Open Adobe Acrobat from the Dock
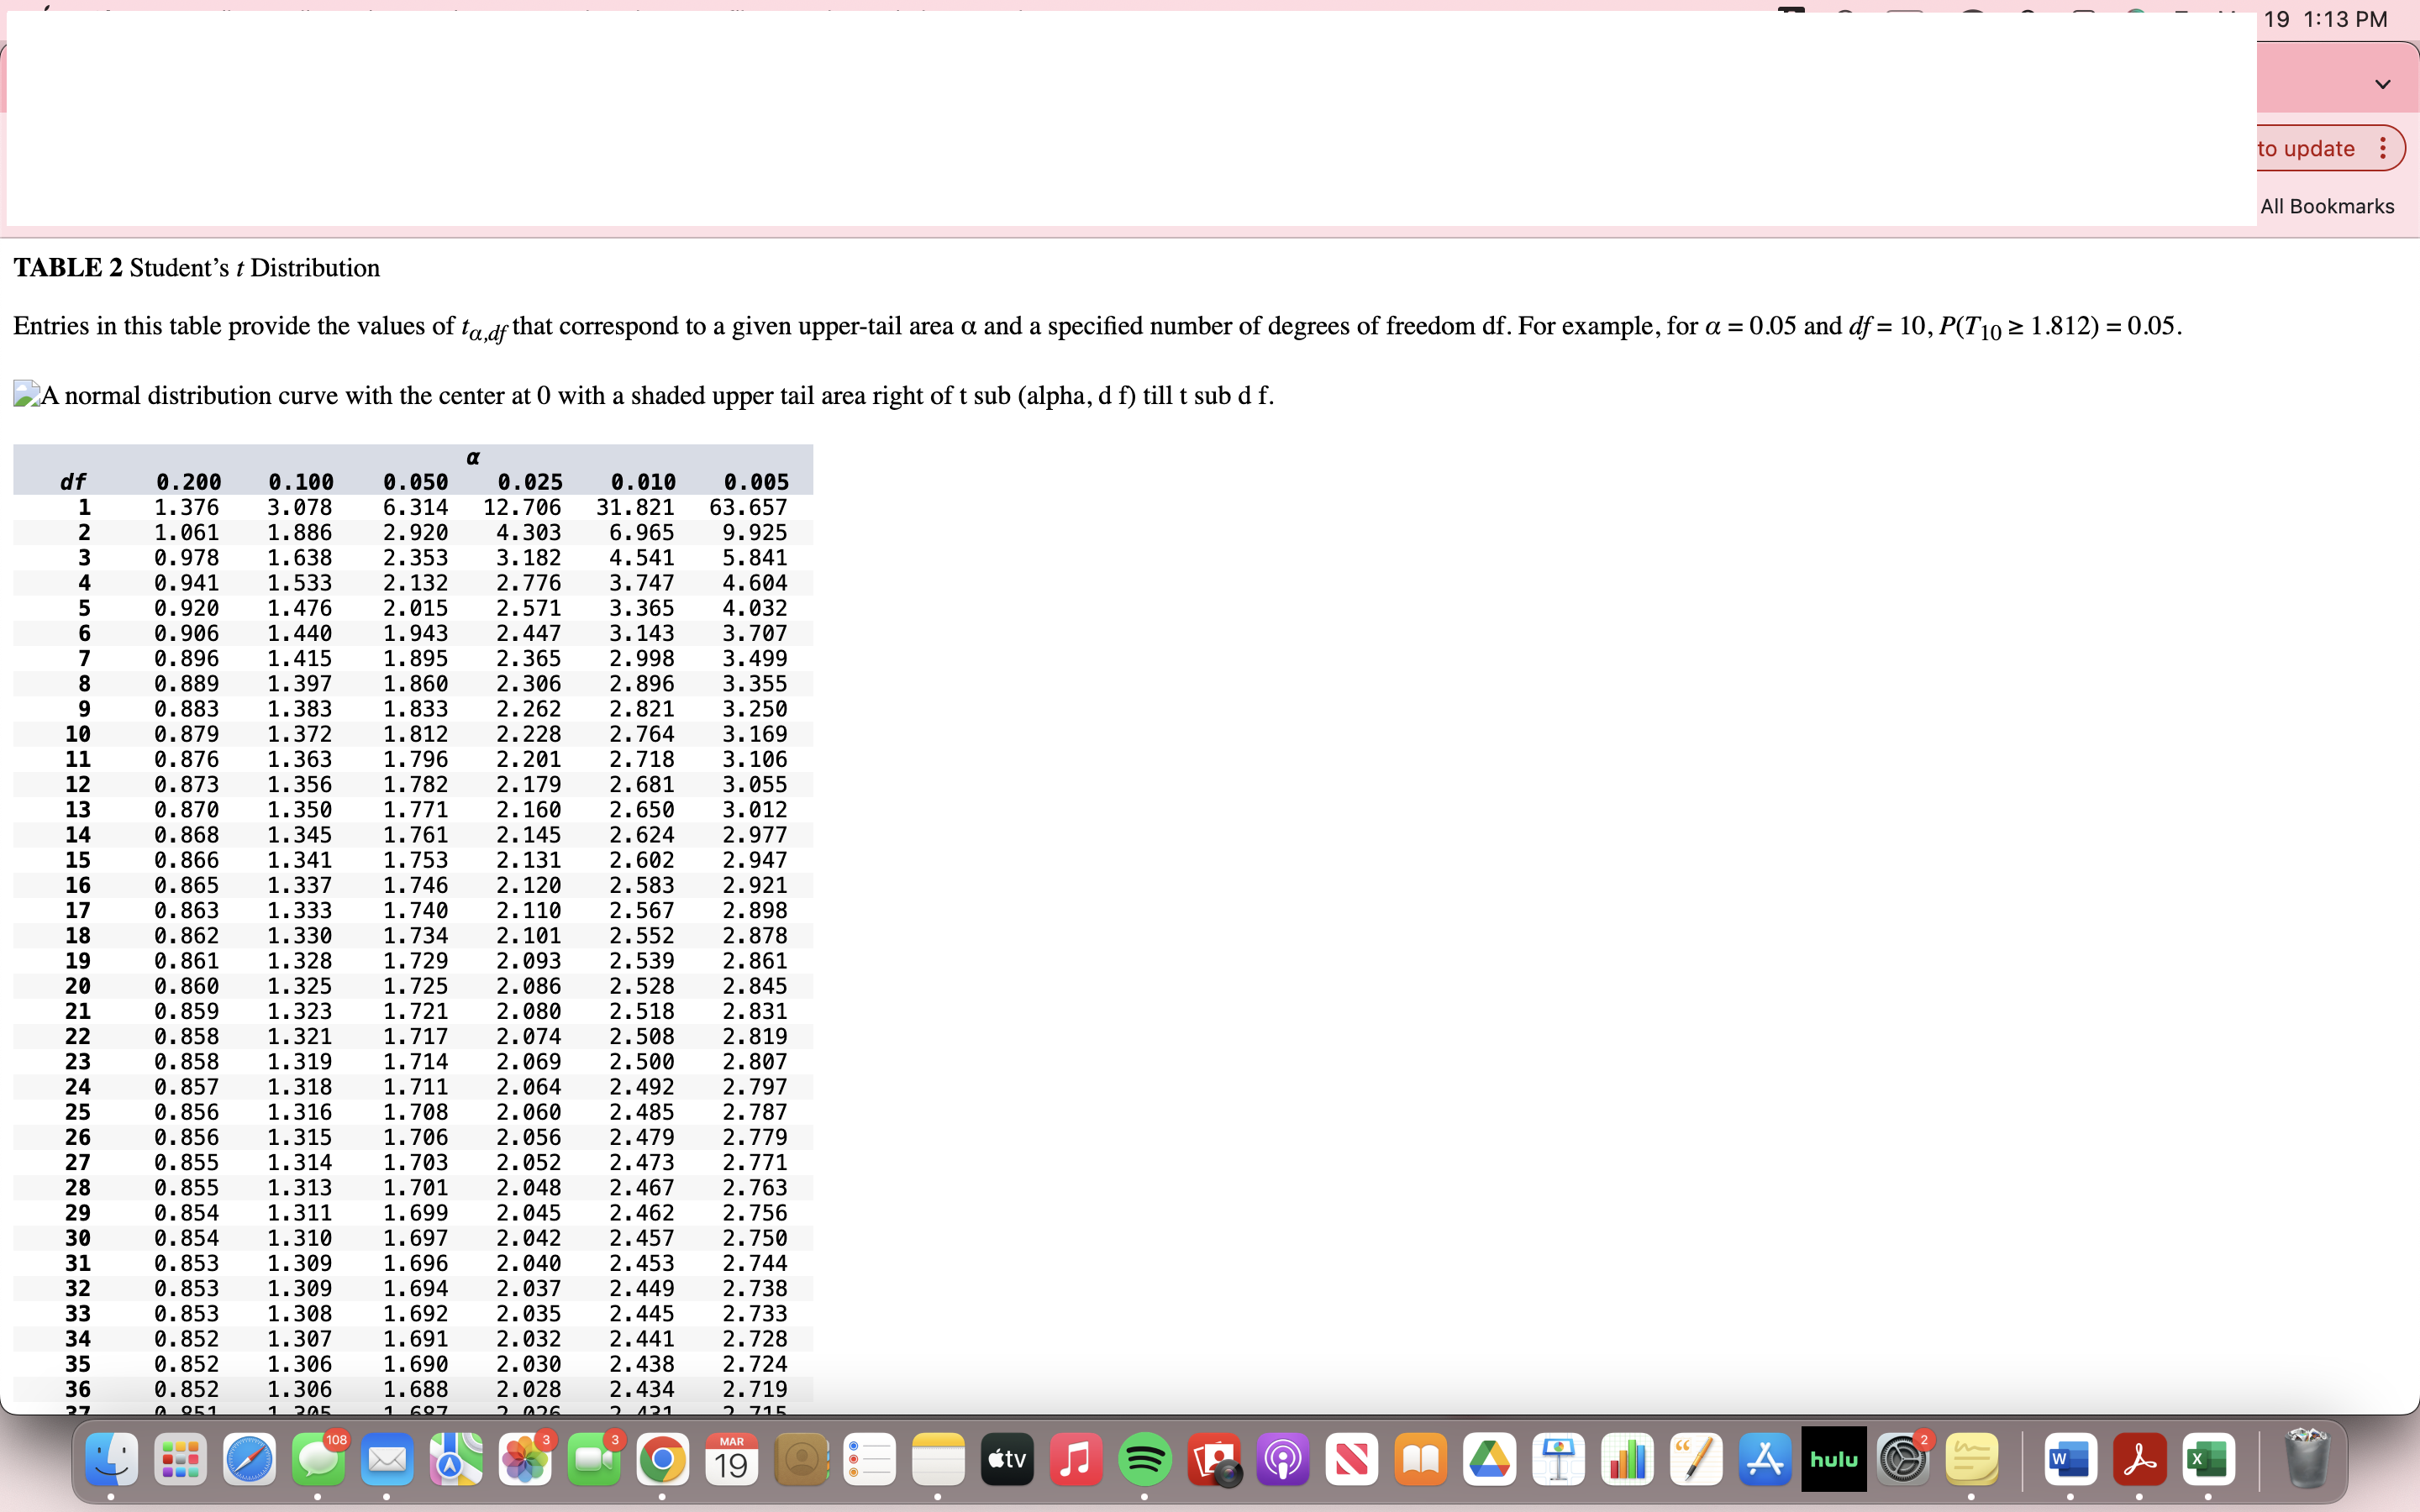 pyautogui.click(x=2139, y=1460)
